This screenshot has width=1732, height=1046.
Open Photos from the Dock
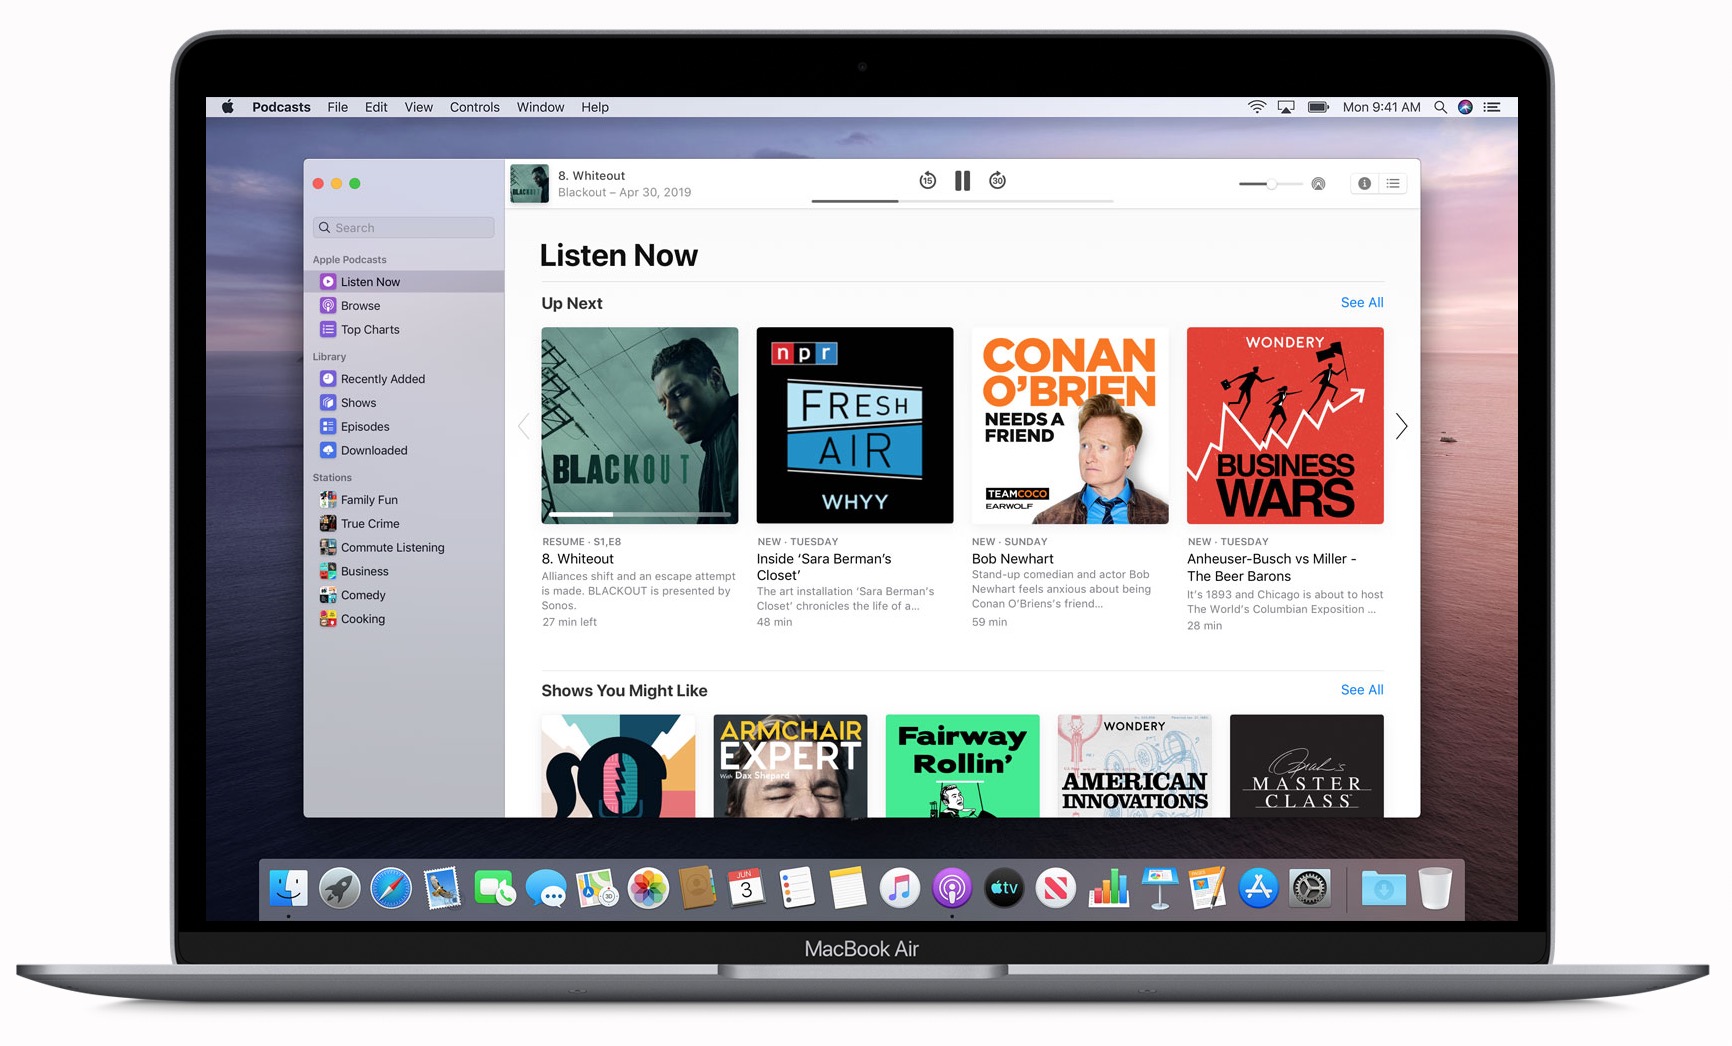[x=648, y=888]
